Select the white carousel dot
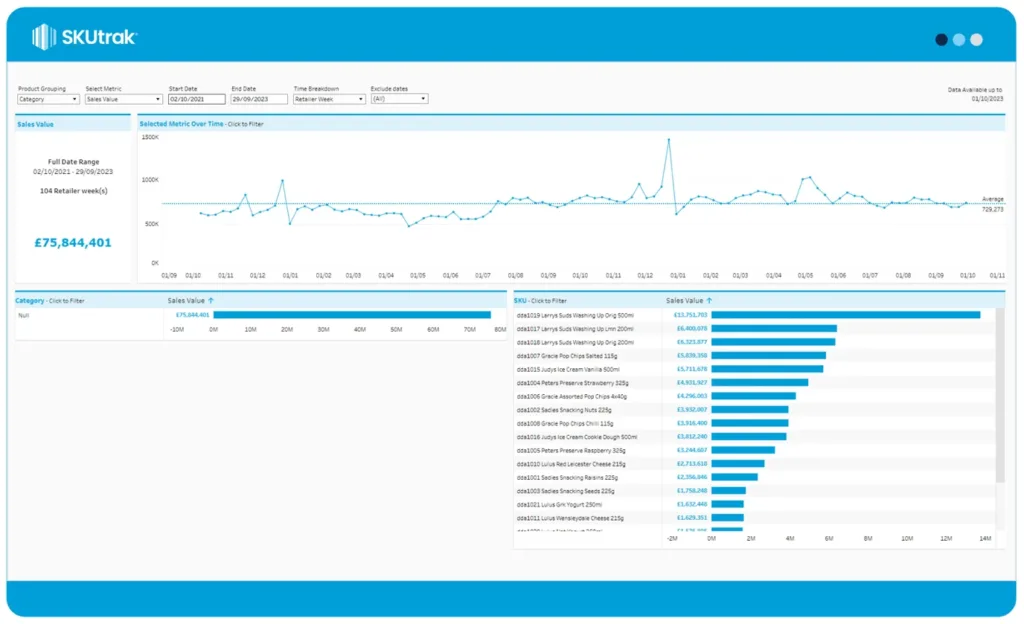Screen dimensions: 1024x624 [x=976, y=40]
